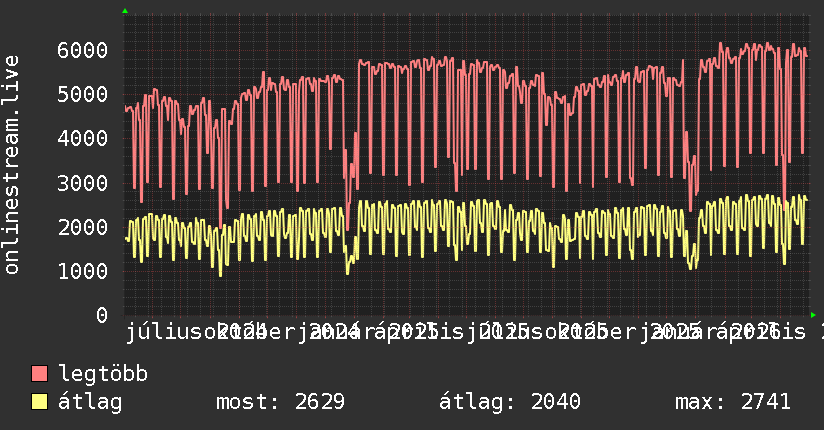
Task: Click the red legtöbb legend swatch
Action: click(x=39, y=374)
